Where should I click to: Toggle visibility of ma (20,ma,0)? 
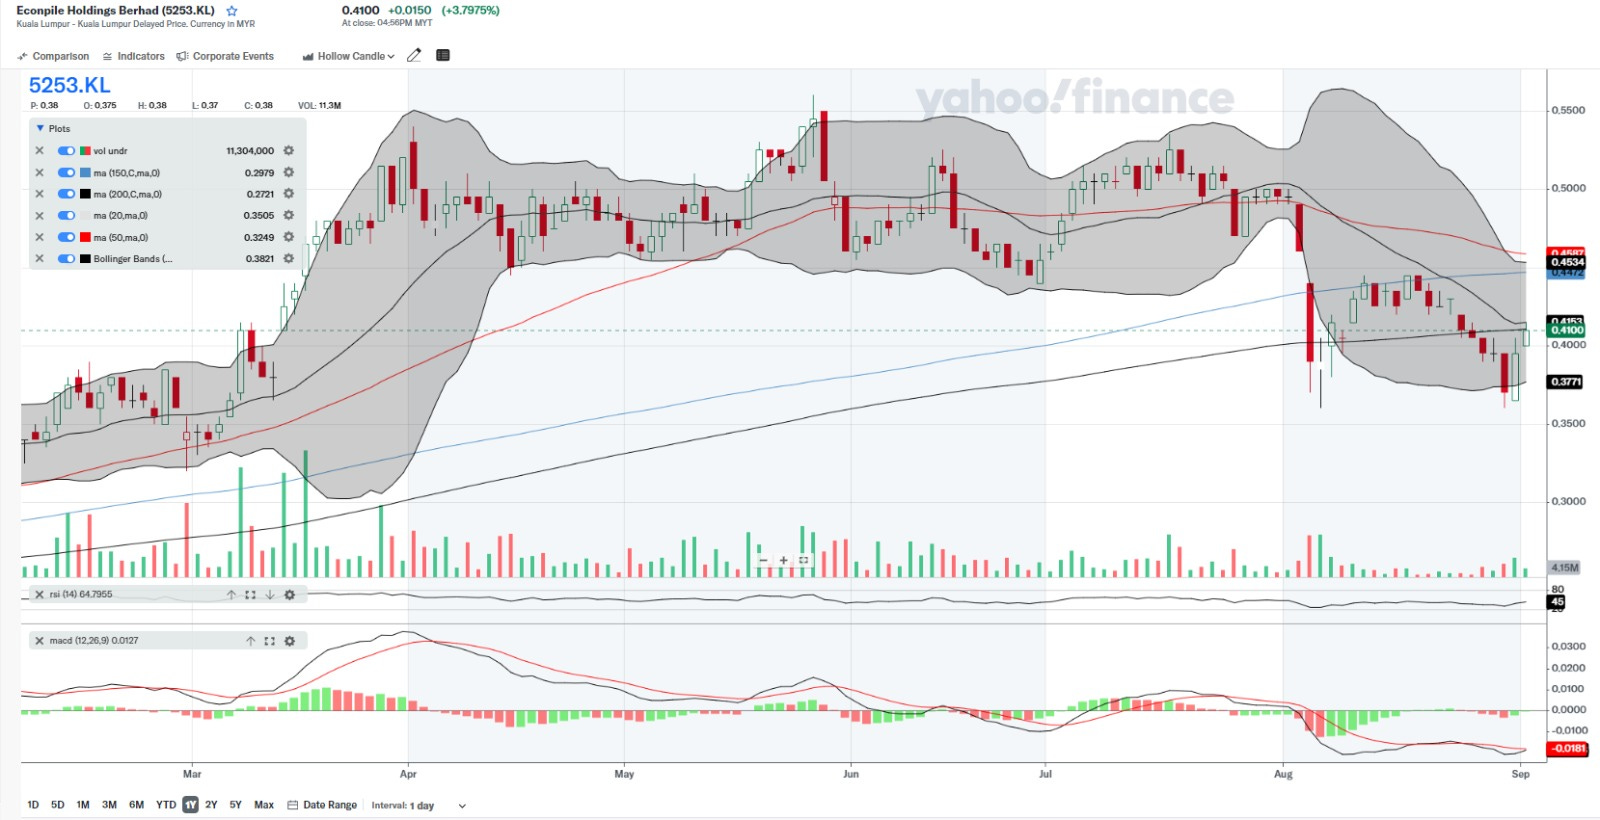(x=67, y=216)
